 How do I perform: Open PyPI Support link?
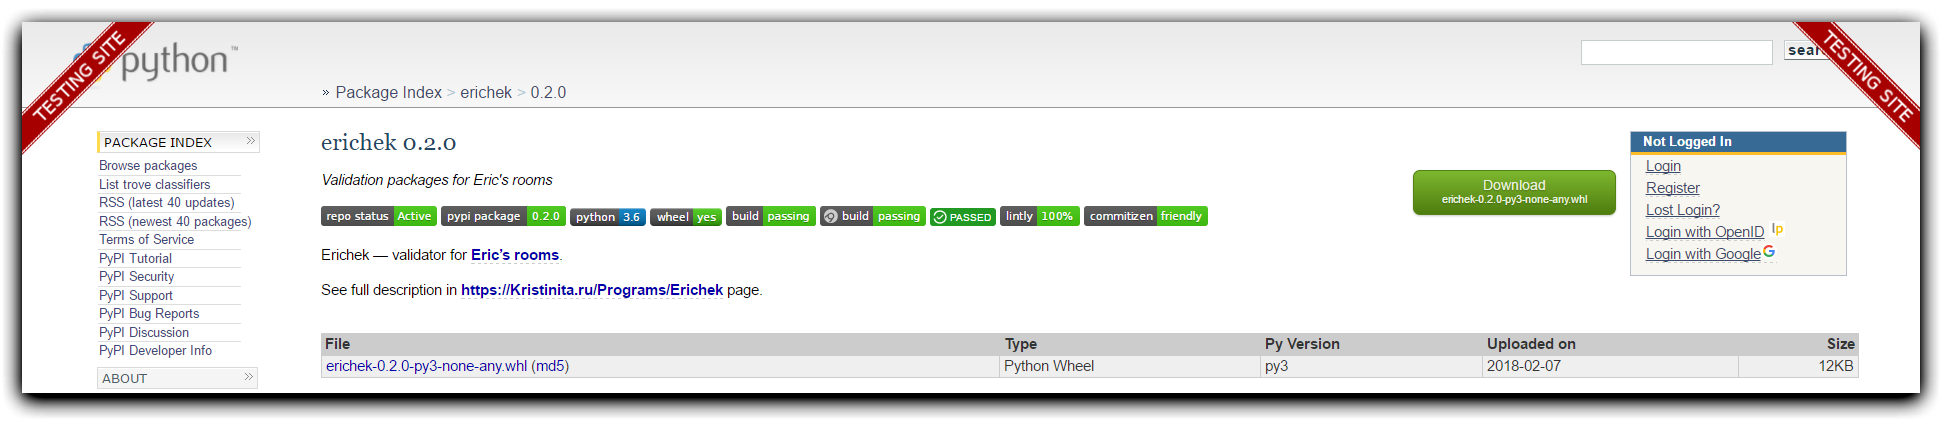tap(136, 296)
